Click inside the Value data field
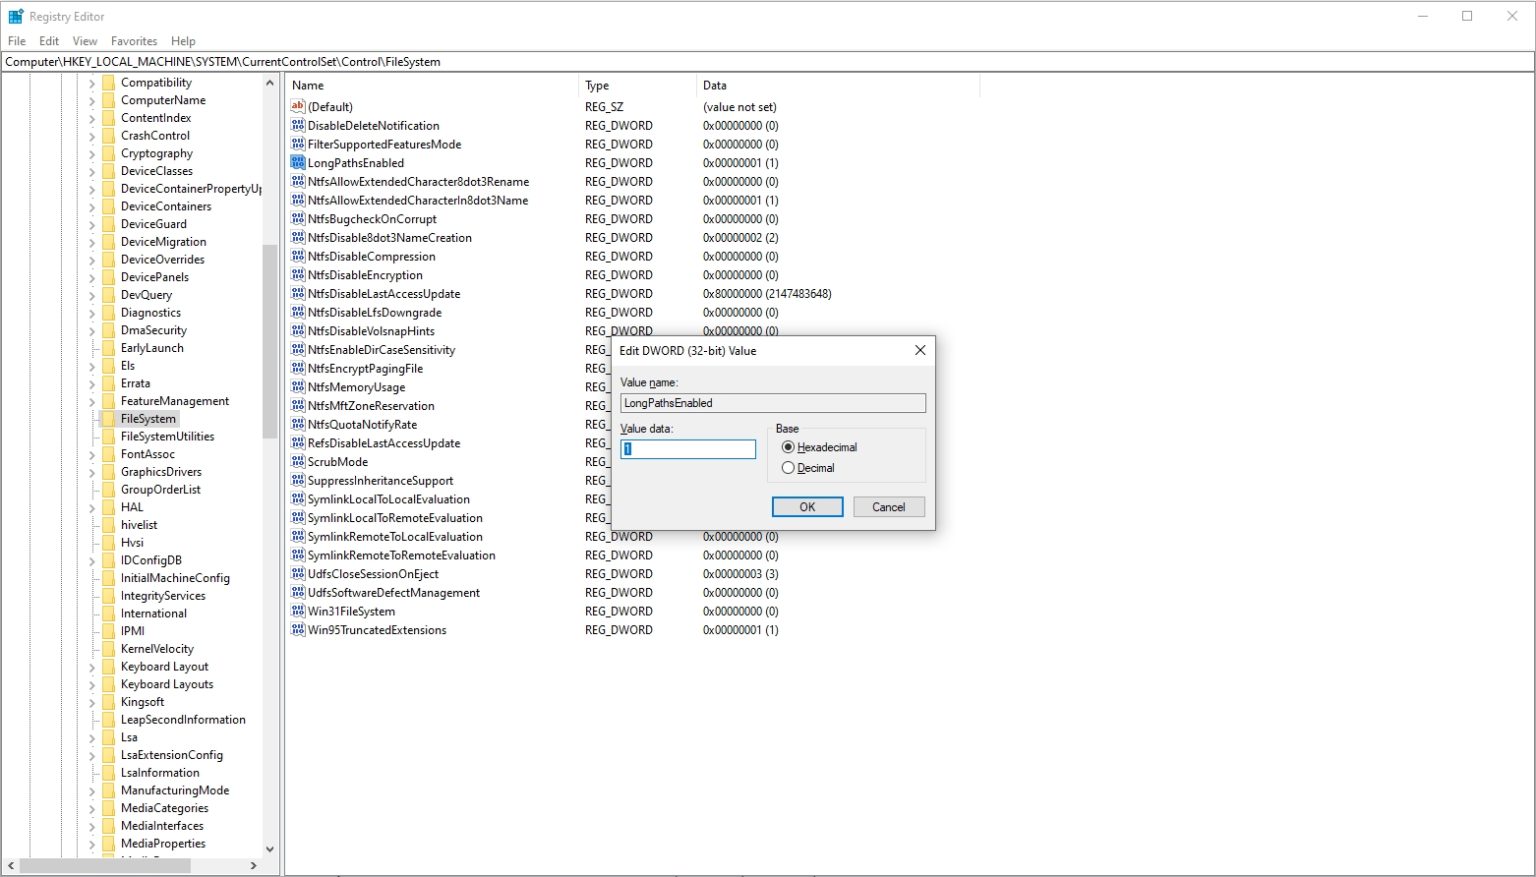The width and height of the screenshot is (1536, 877). pyautogui.click(x=687, y=449)
